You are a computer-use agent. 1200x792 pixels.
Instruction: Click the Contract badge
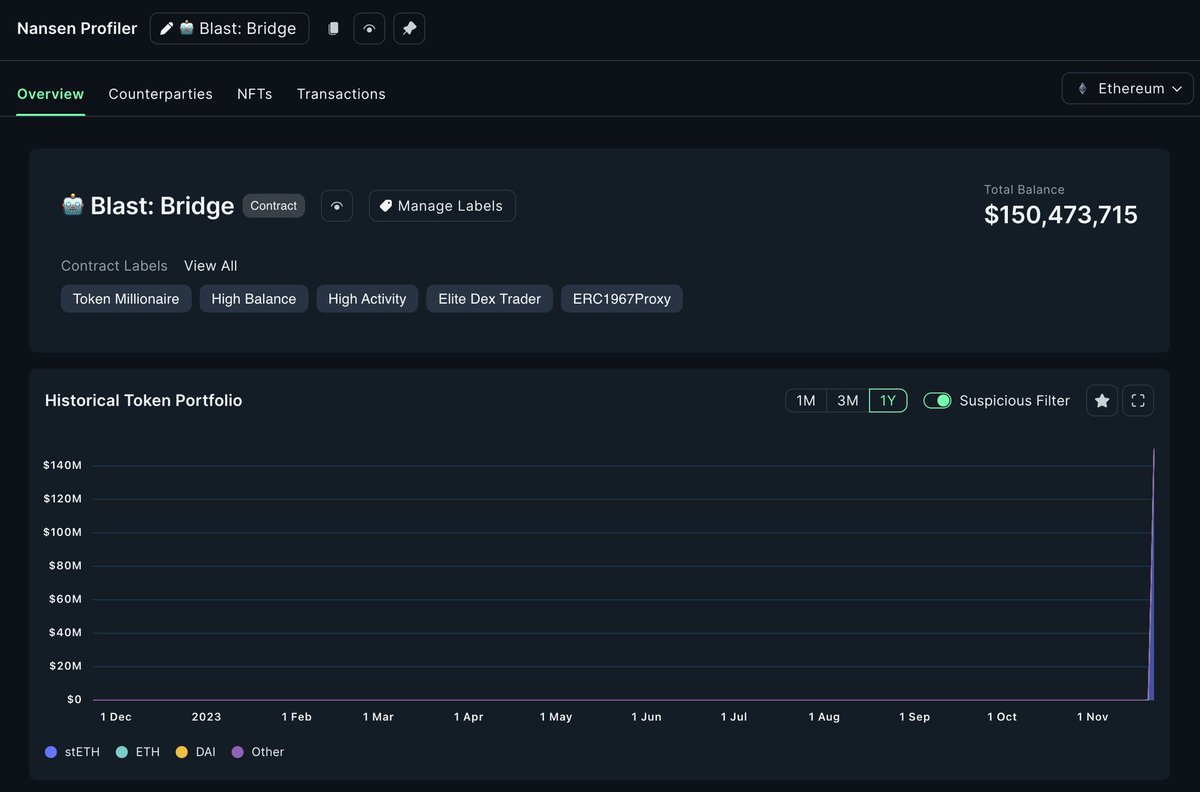tap(274, 206)
